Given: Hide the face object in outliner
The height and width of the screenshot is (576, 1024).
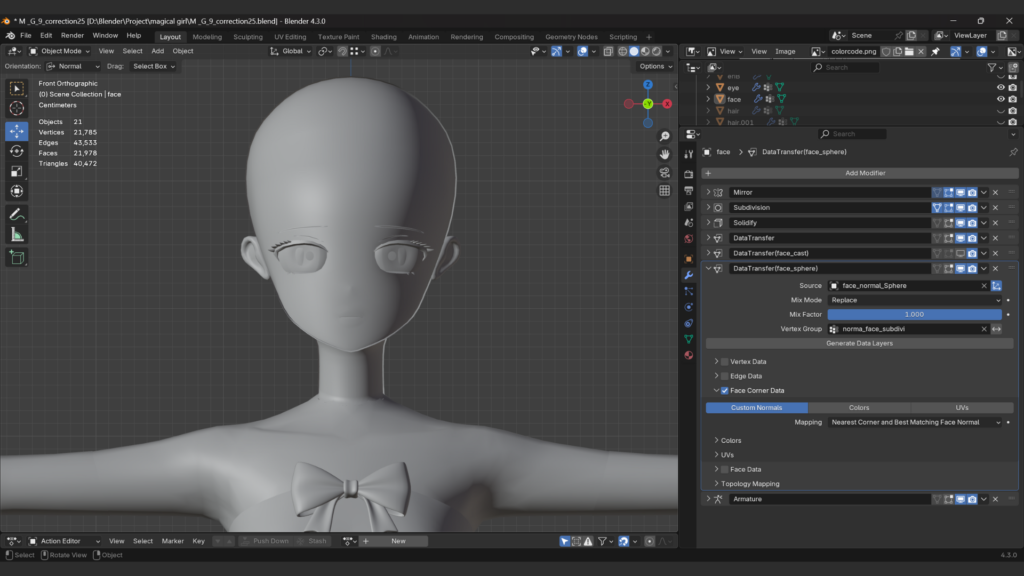Looking at the screenshot, I should pos(1000,99).
